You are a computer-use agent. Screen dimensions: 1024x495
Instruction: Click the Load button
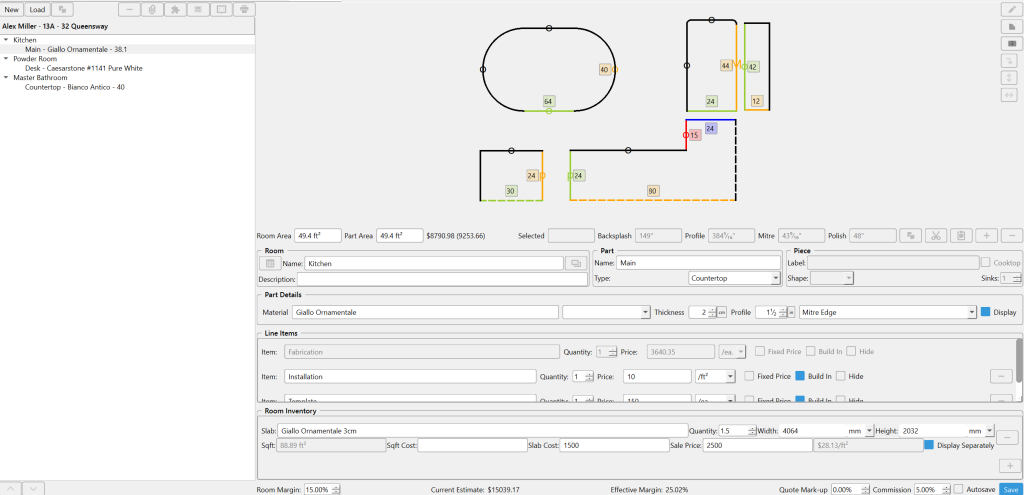37,9
